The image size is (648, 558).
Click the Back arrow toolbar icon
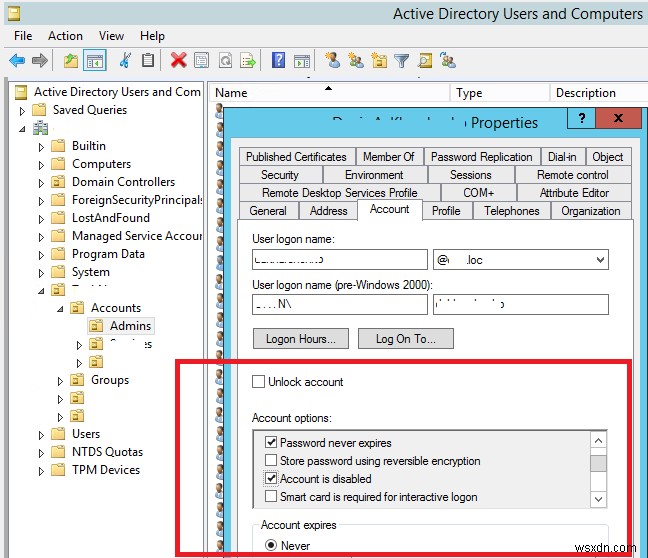point(17,61)
